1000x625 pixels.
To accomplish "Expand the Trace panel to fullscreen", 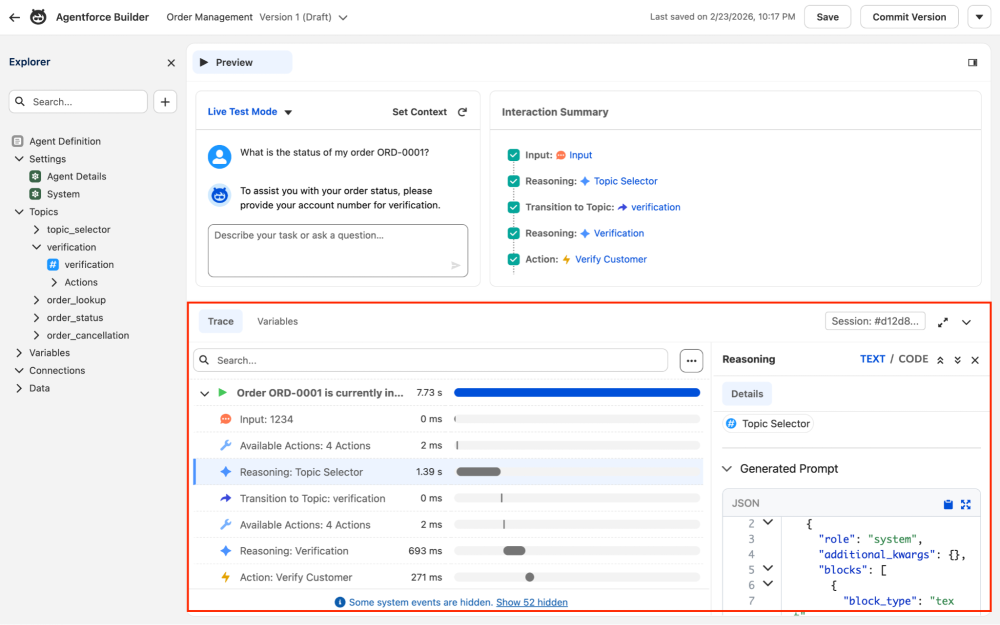I will coord(943,322).
